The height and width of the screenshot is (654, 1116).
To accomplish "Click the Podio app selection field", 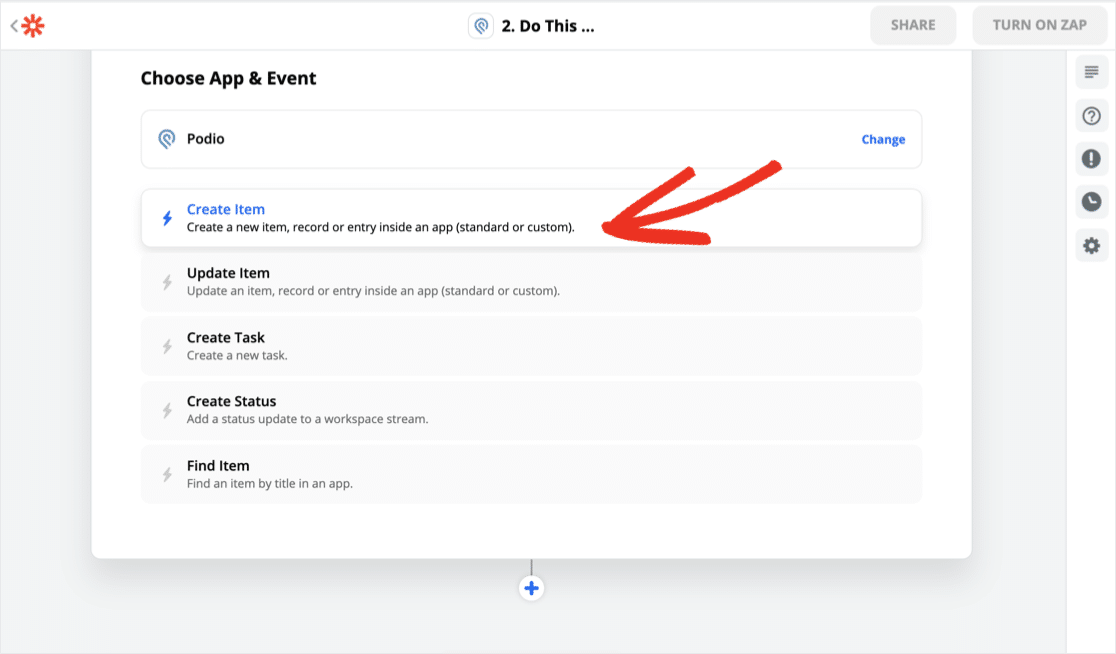I will click(500, 139).
